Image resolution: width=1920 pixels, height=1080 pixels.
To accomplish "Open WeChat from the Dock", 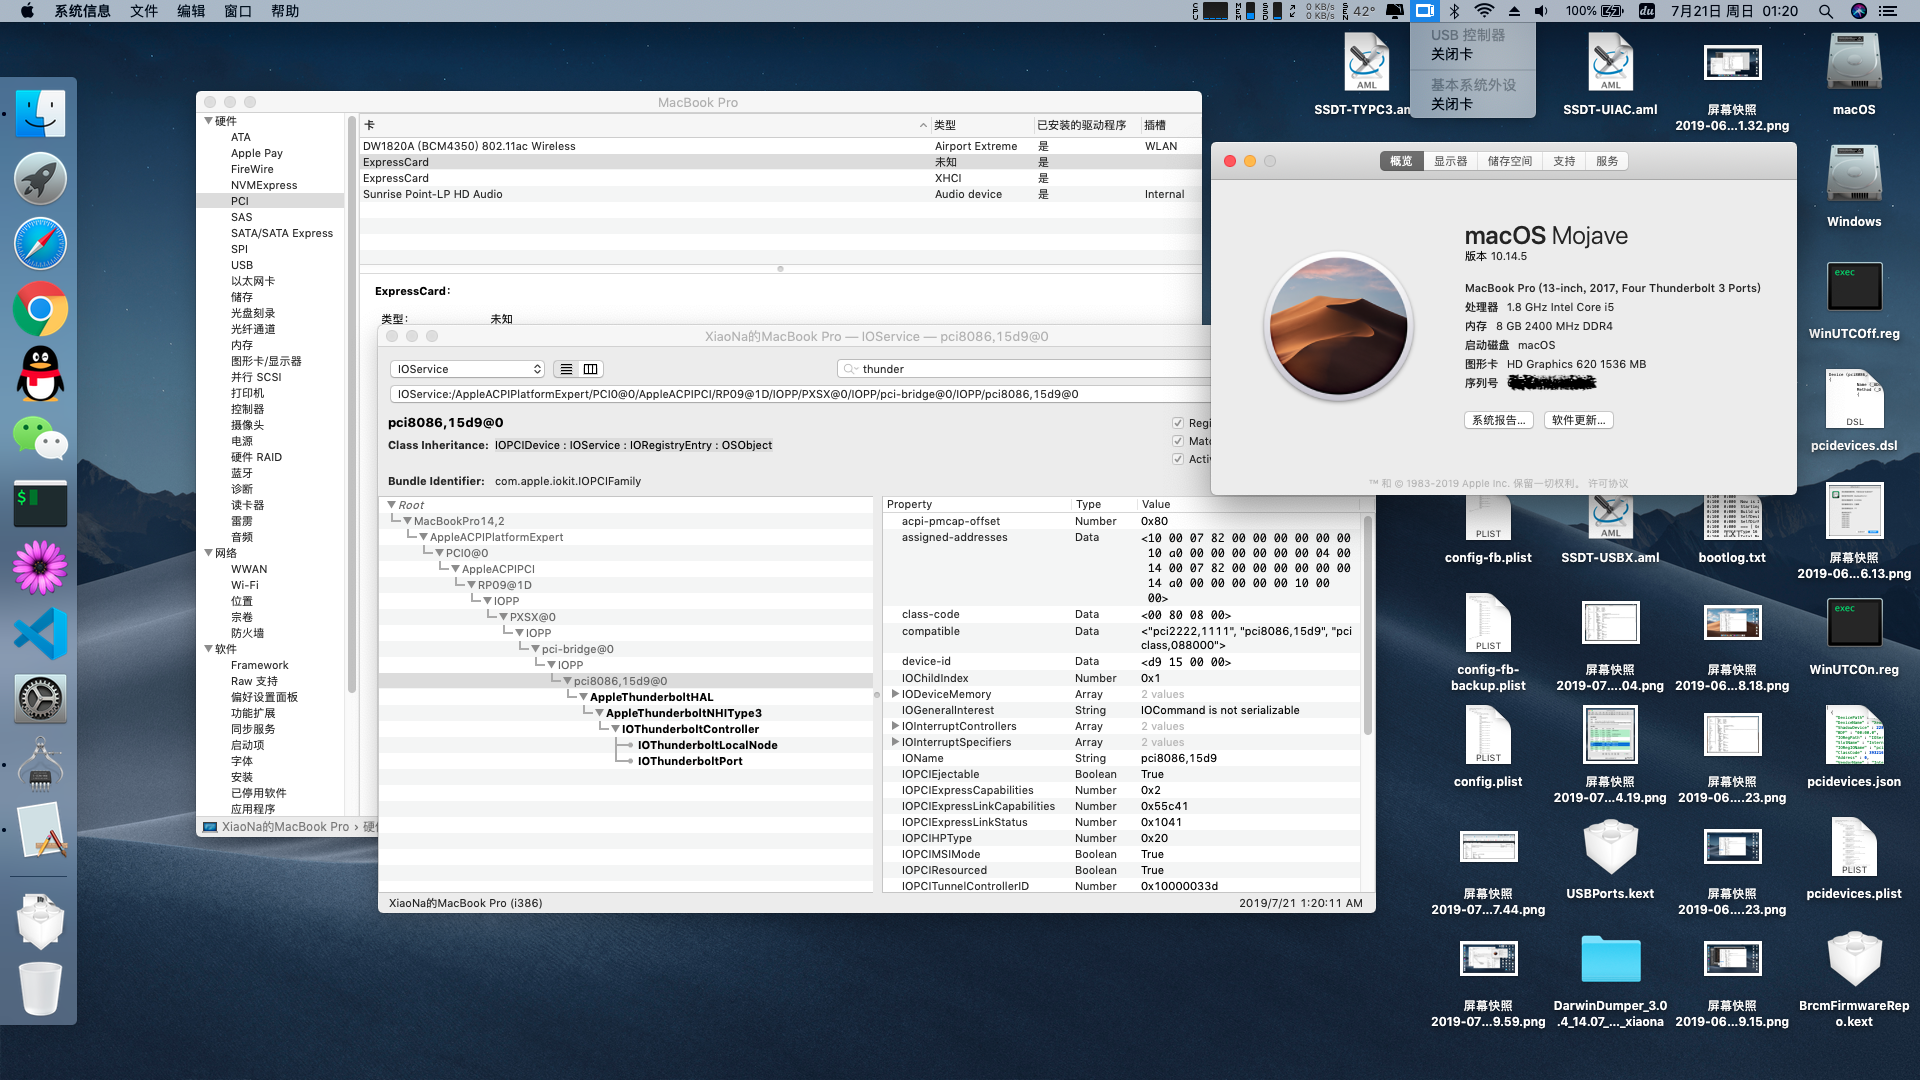I will coord(40,438).
